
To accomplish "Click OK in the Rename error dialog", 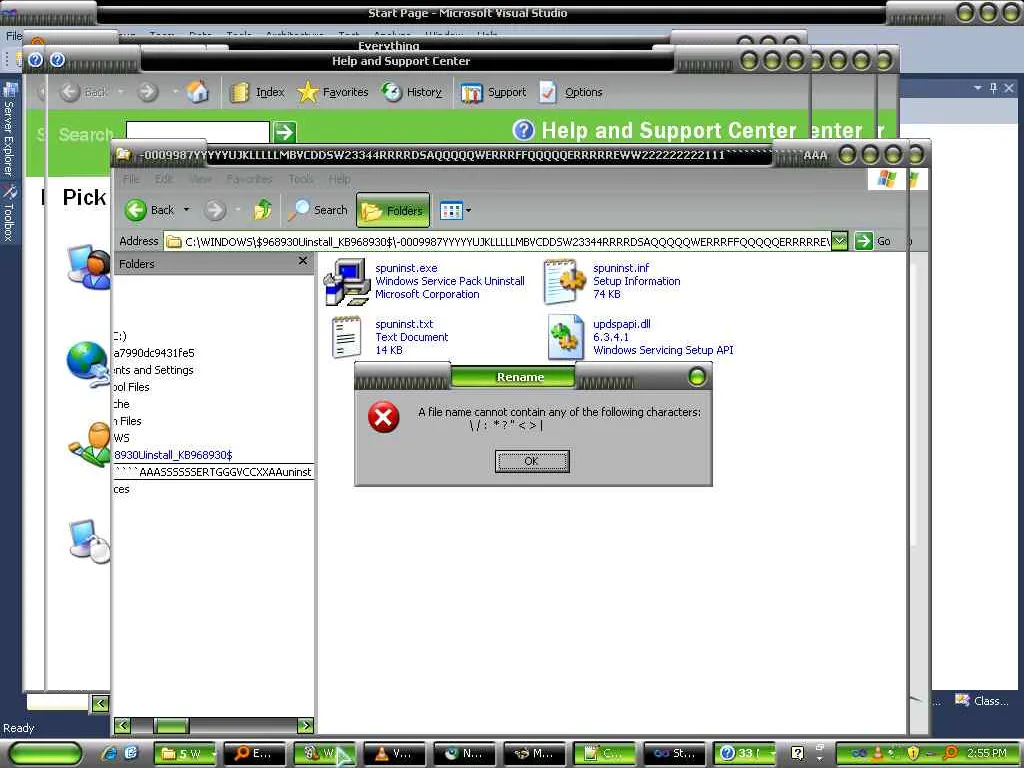I will (x=532, y=461).
